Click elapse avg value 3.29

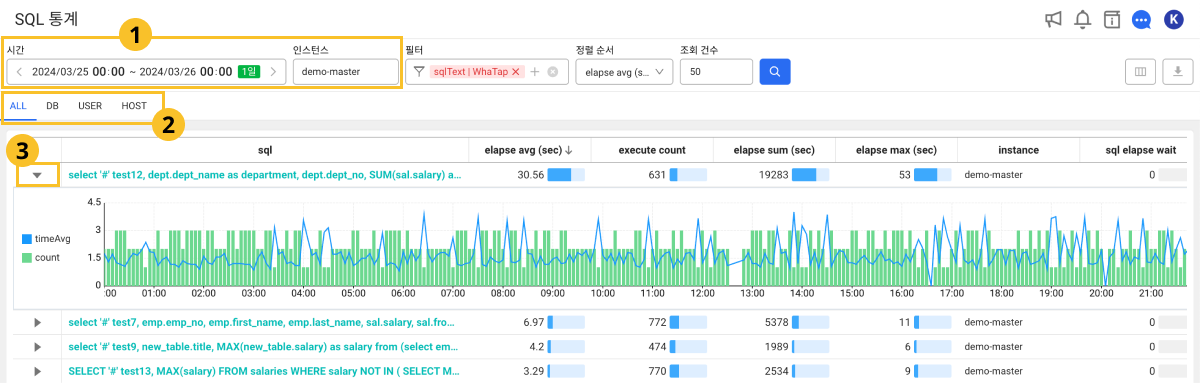(533, 370)
